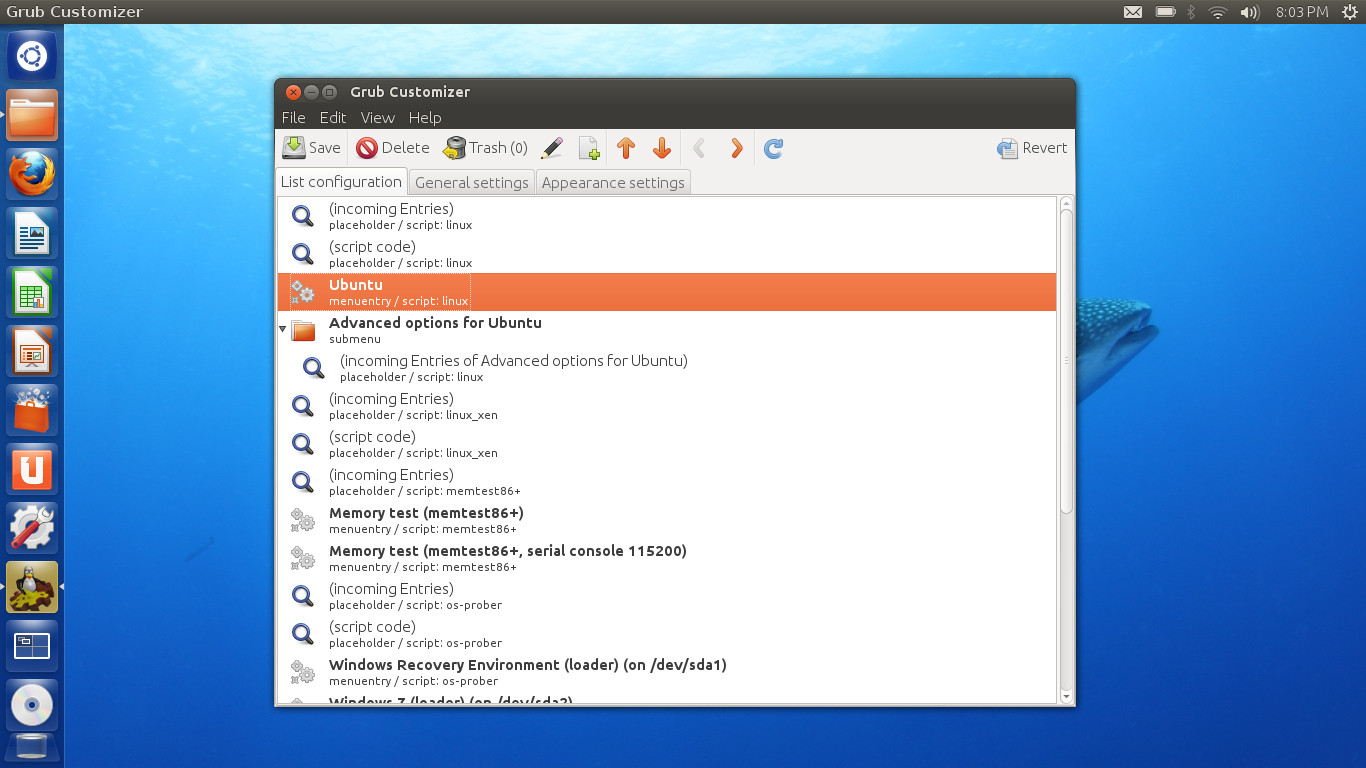
Task: Select script code row for linux_xen
Action: (667, 444)
